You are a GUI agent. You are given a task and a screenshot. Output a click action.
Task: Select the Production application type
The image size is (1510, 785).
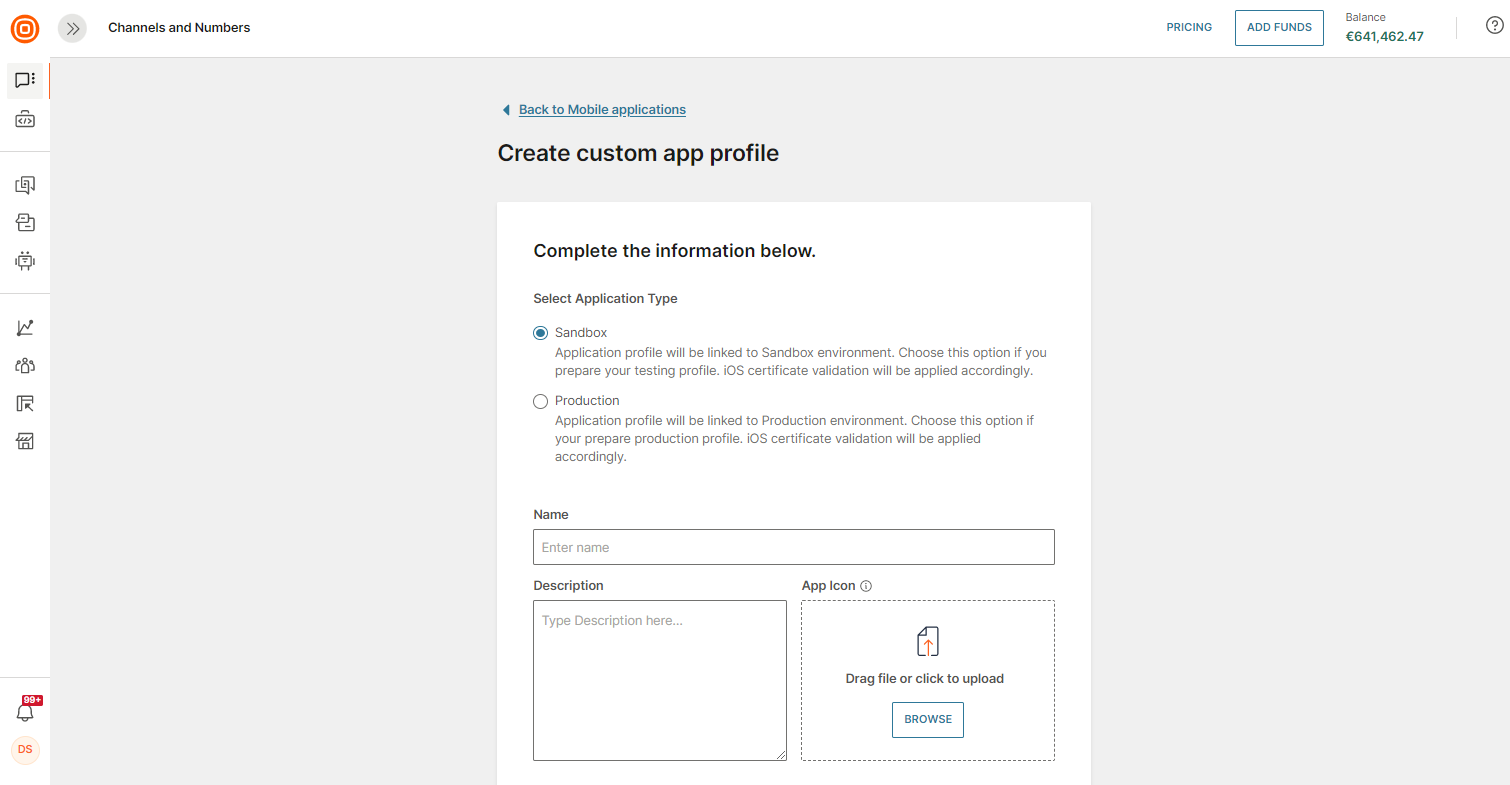541,401
